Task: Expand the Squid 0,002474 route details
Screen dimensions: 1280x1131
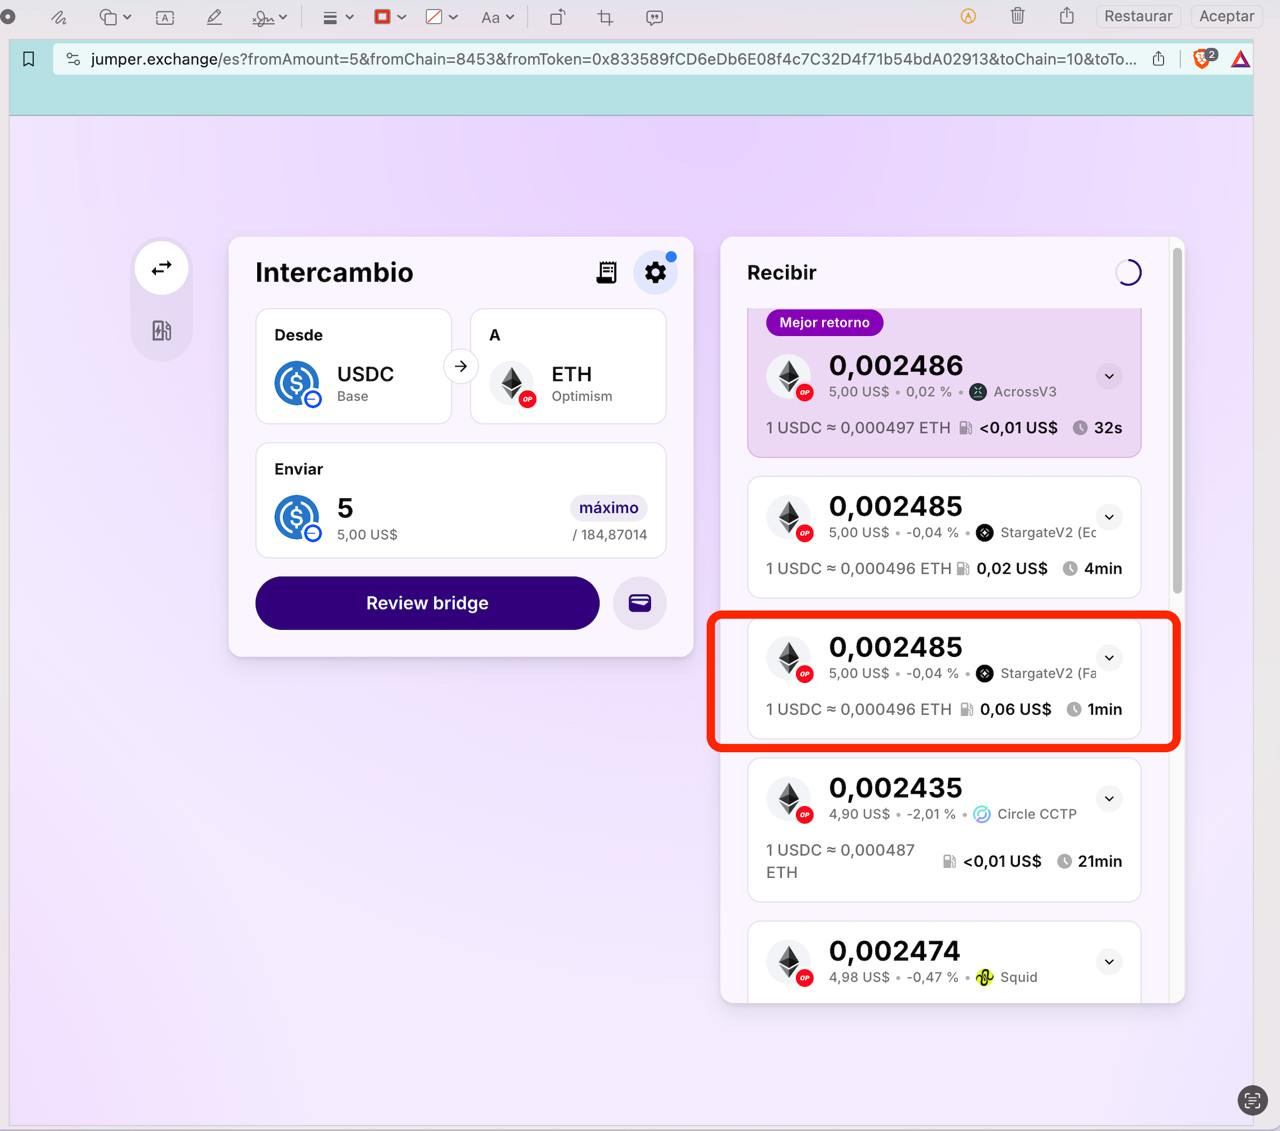Action: (1109, 962)
